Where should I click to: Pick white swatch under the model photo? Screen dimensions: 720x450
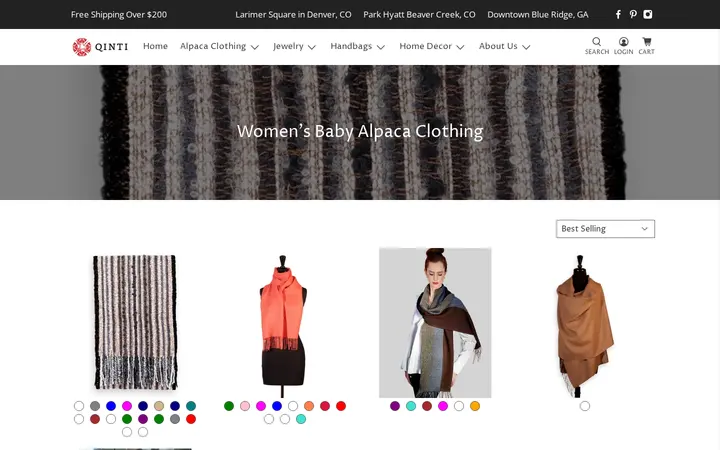tap(459, 406)
